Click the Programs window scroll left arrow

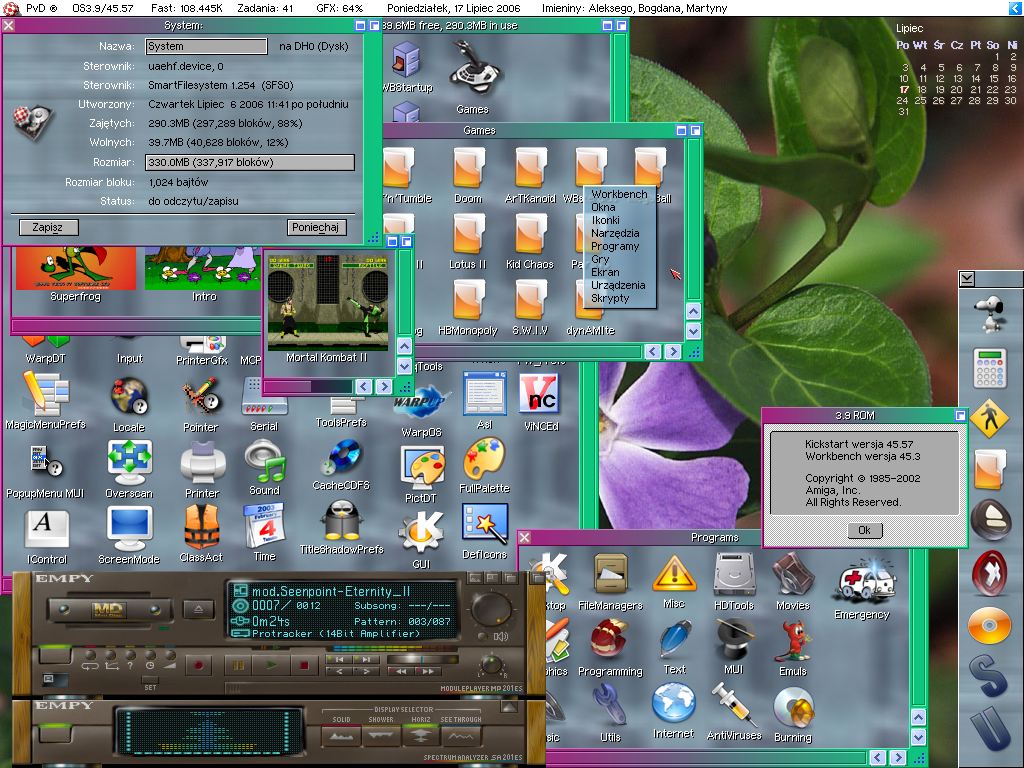pyautogui.click(x=878, y=758)
